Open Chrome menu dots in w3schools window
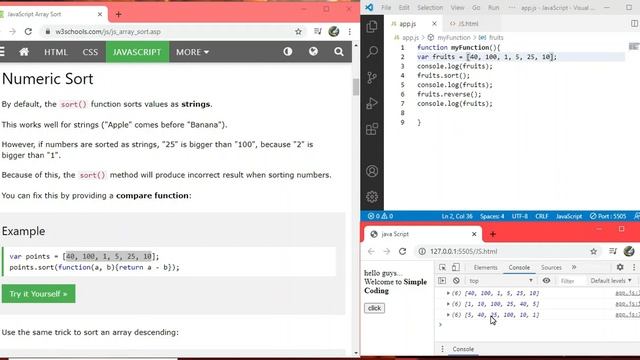 coord(349,31)
